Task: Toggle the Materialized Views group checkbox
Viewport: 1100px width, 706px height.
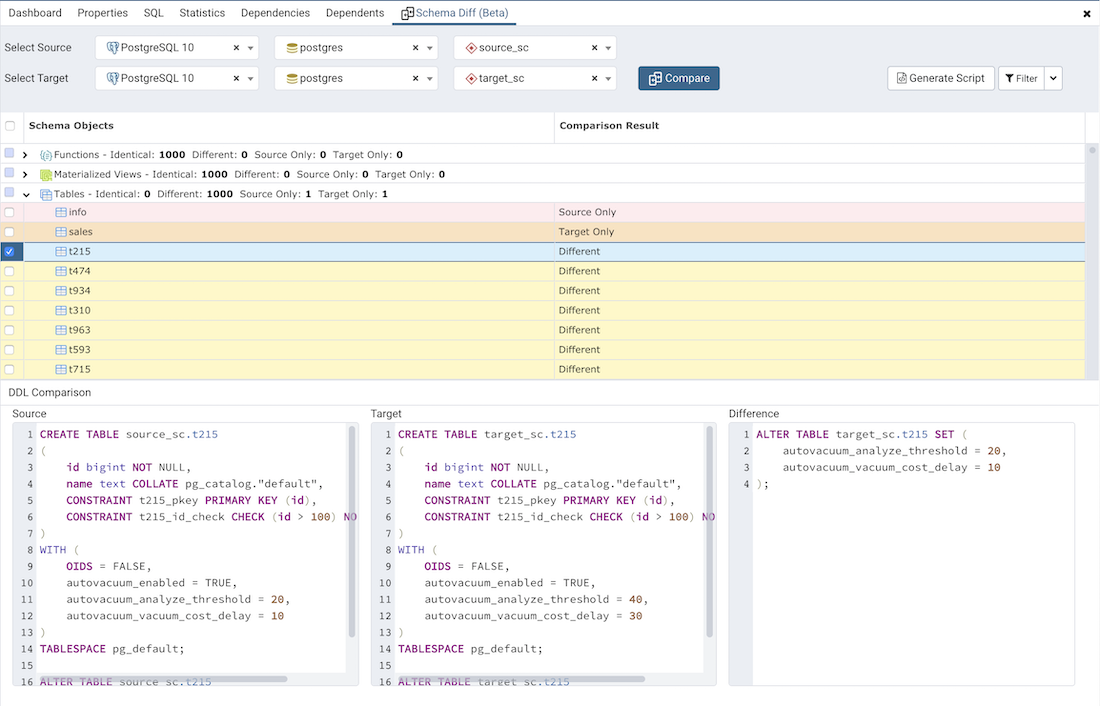Action: click(9, 173)
